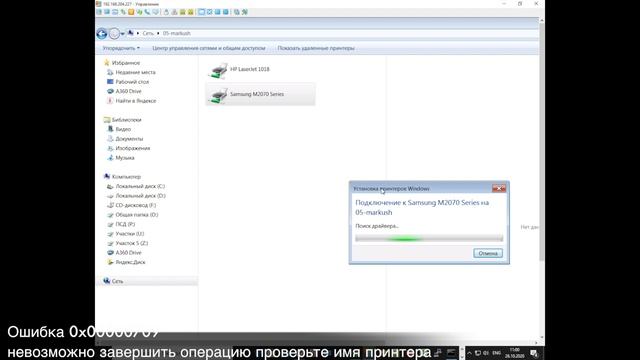The image size is (640, 360).
Task: Click the phone handset icon in remote toolbar
Action: pos(147,12)
